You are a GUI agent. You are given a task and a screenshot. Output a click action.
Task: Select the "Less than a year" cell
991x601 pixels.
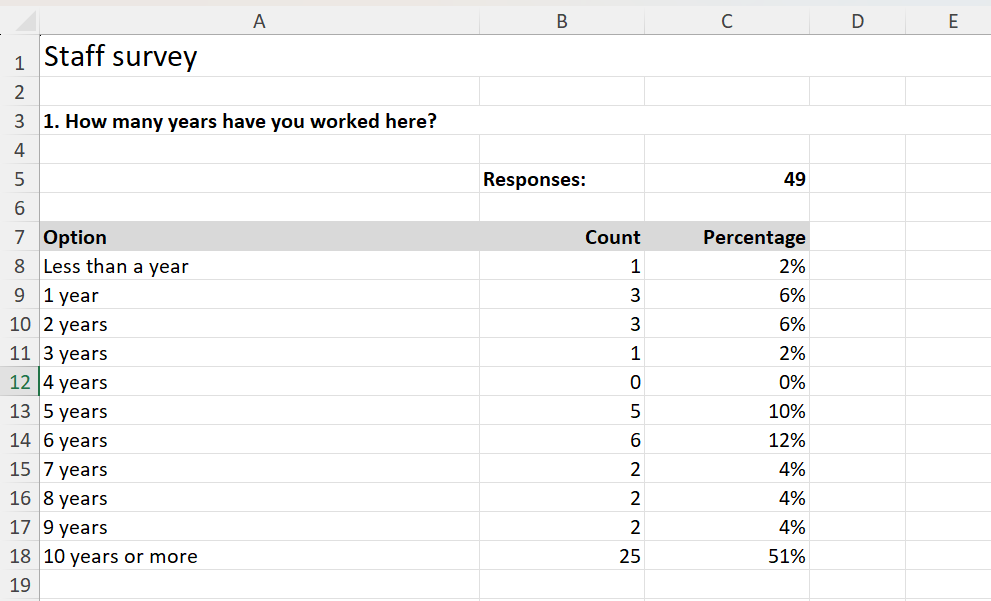pyautogui.click(x=116, y=267)
